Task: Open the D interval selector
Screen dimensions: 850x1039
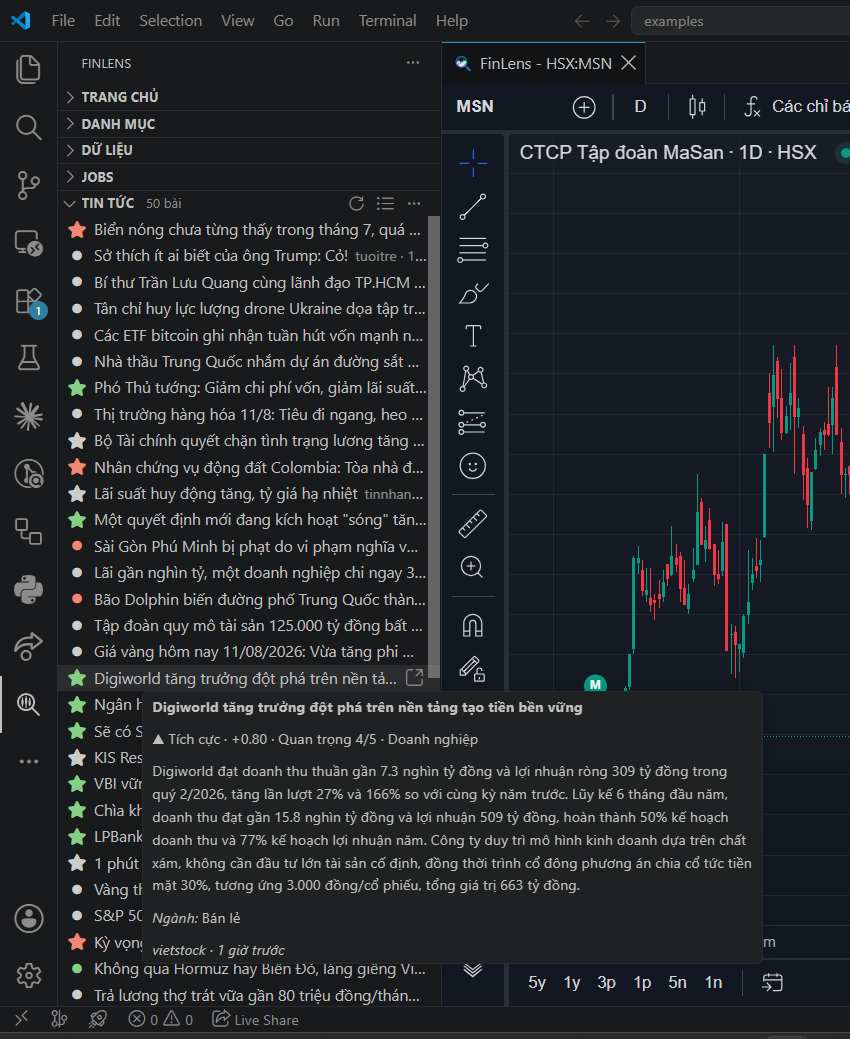Action: (640, 107)
